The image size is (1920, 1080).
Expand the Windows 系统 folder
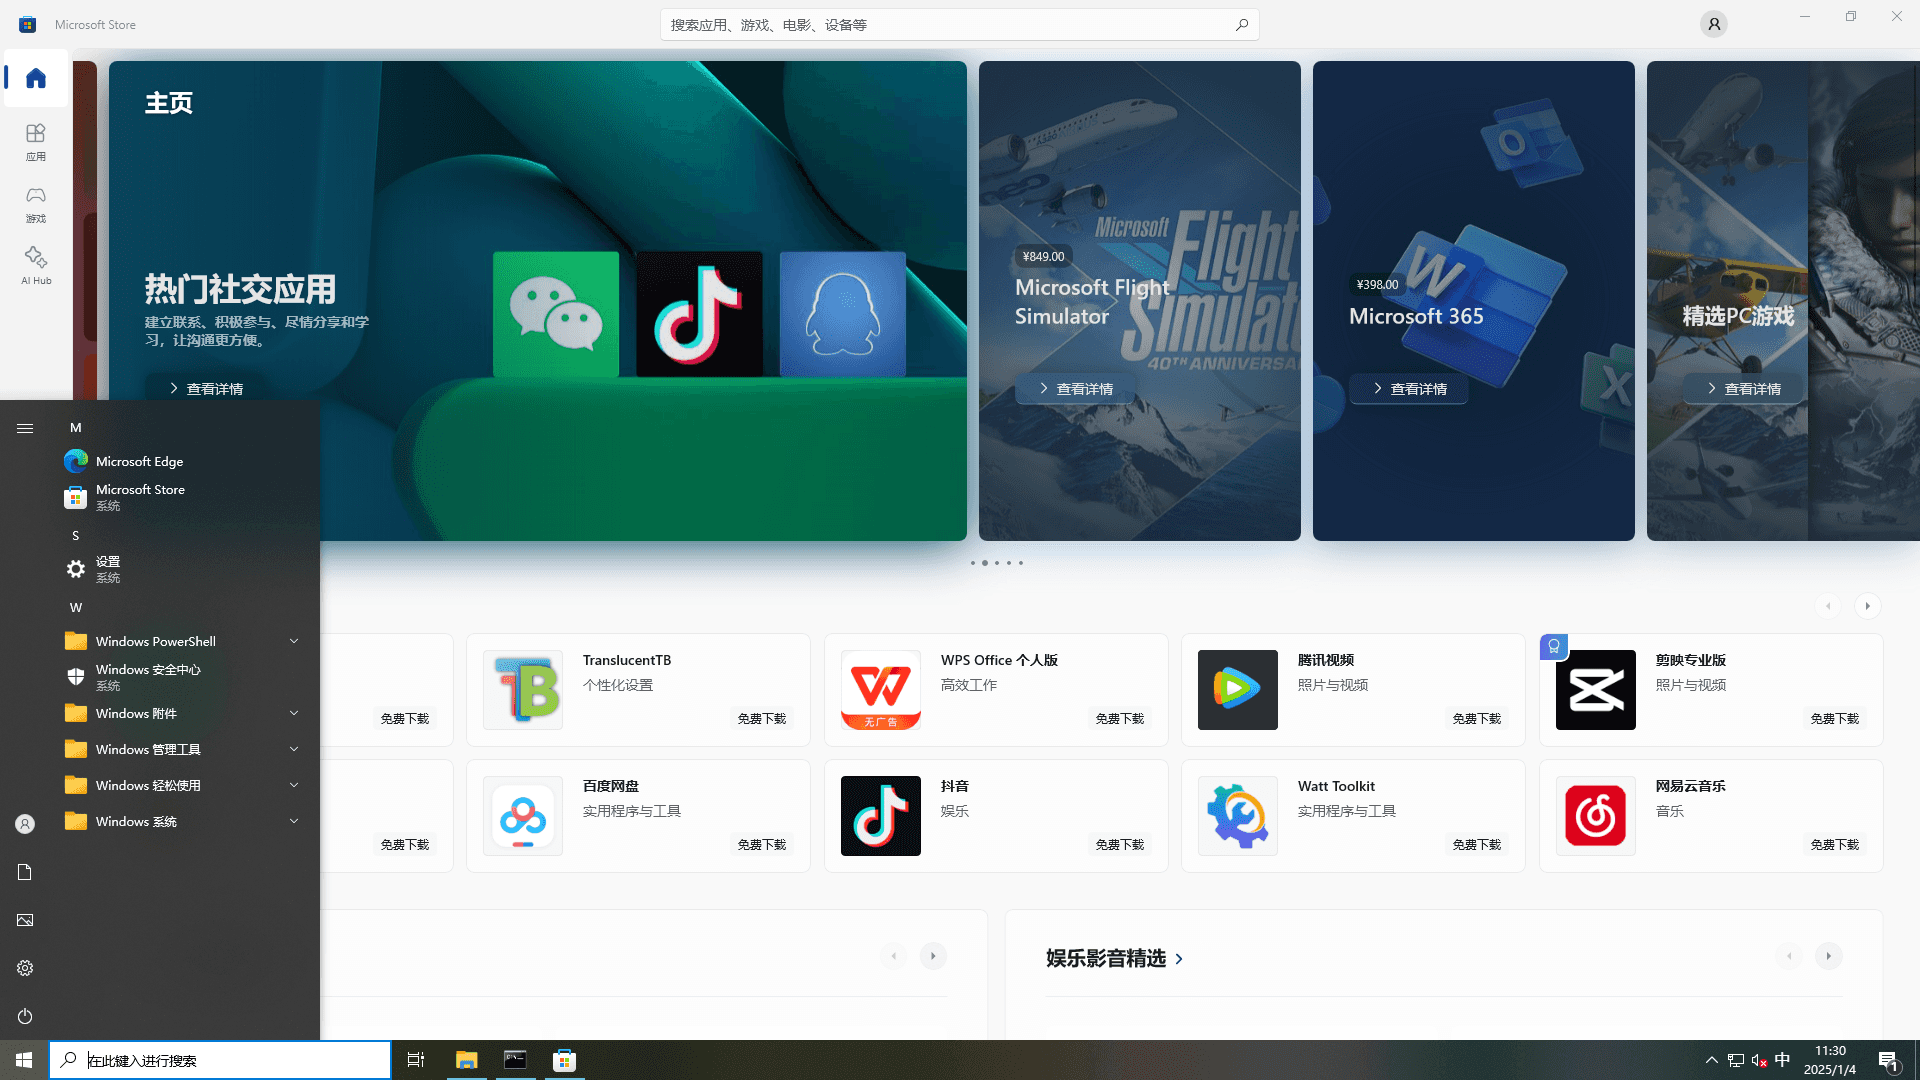pyautogui.click(x=184, y=821)
